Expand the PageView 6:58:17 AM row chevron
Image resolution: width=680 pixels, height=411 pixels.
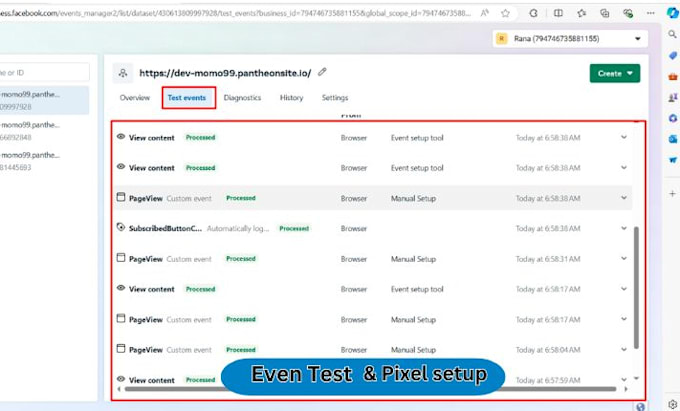(x=624, y=320)
